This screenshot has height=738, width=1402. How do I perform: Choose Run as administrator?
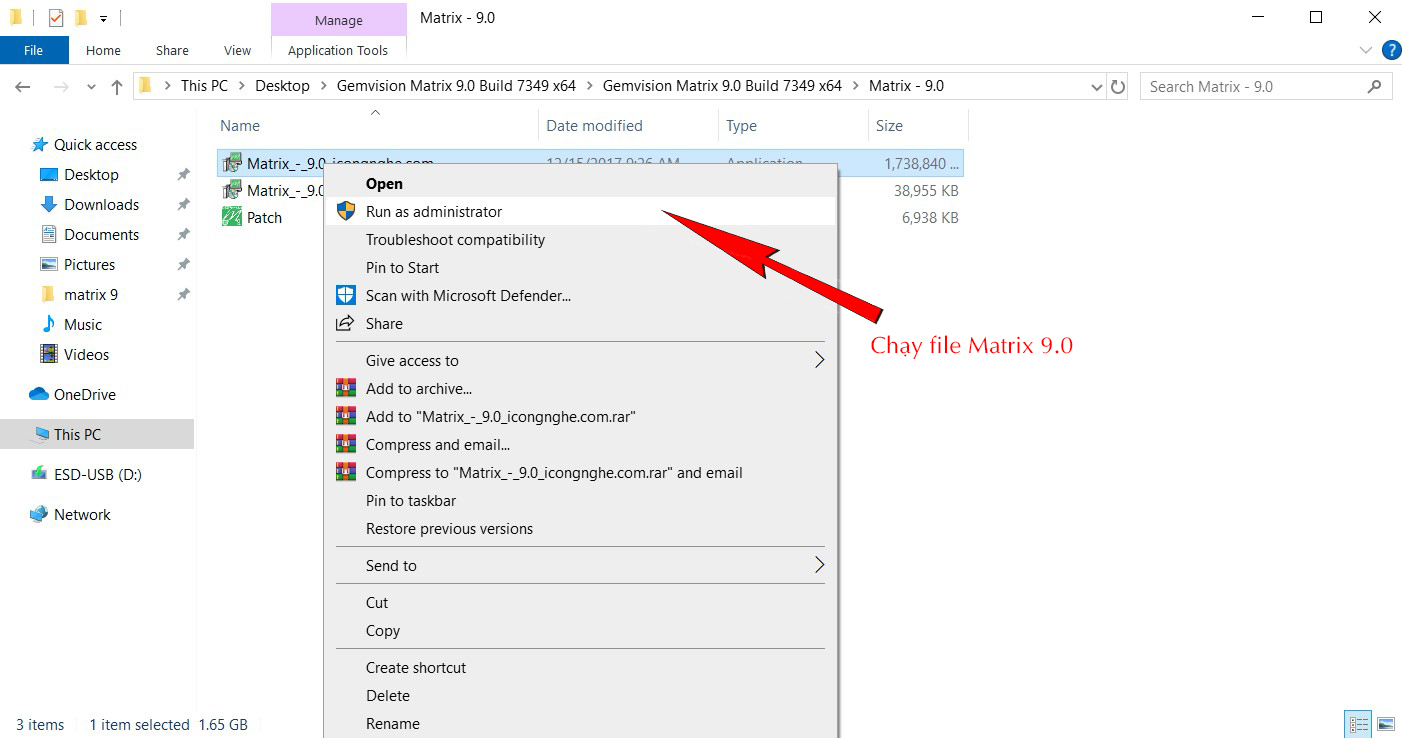pyautogui.click(x=580, y=212)
